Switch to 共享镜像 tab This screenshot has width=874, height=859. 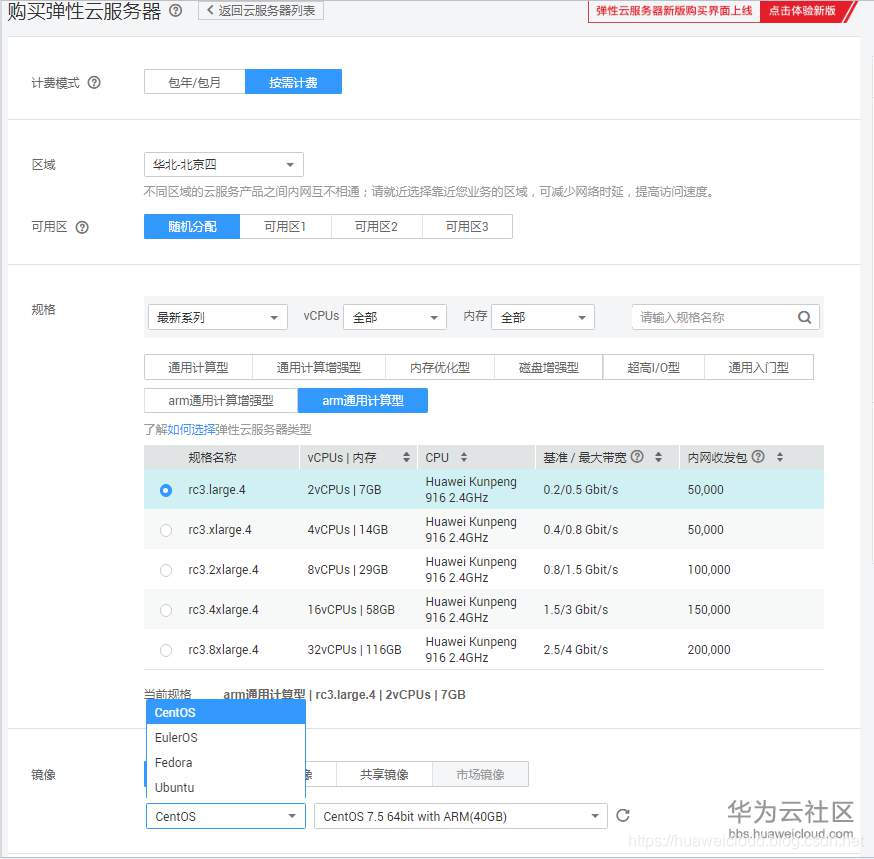coord(384,774)
